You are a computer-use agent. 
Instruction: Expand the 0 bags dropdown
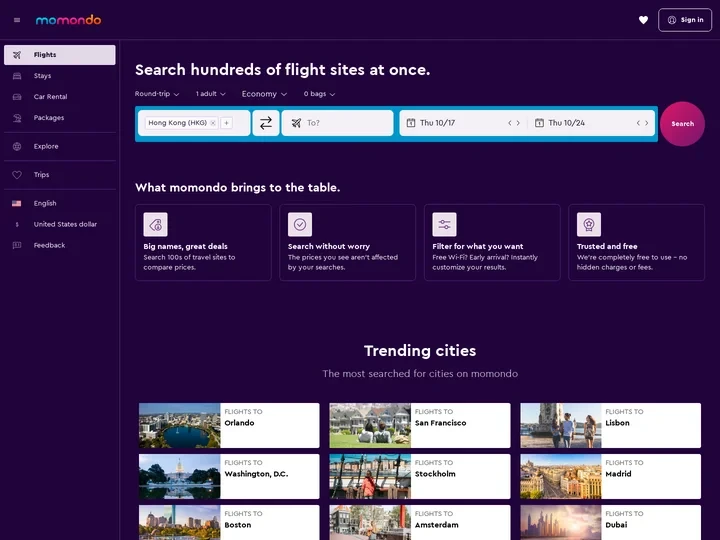click(x=319, y=94)
